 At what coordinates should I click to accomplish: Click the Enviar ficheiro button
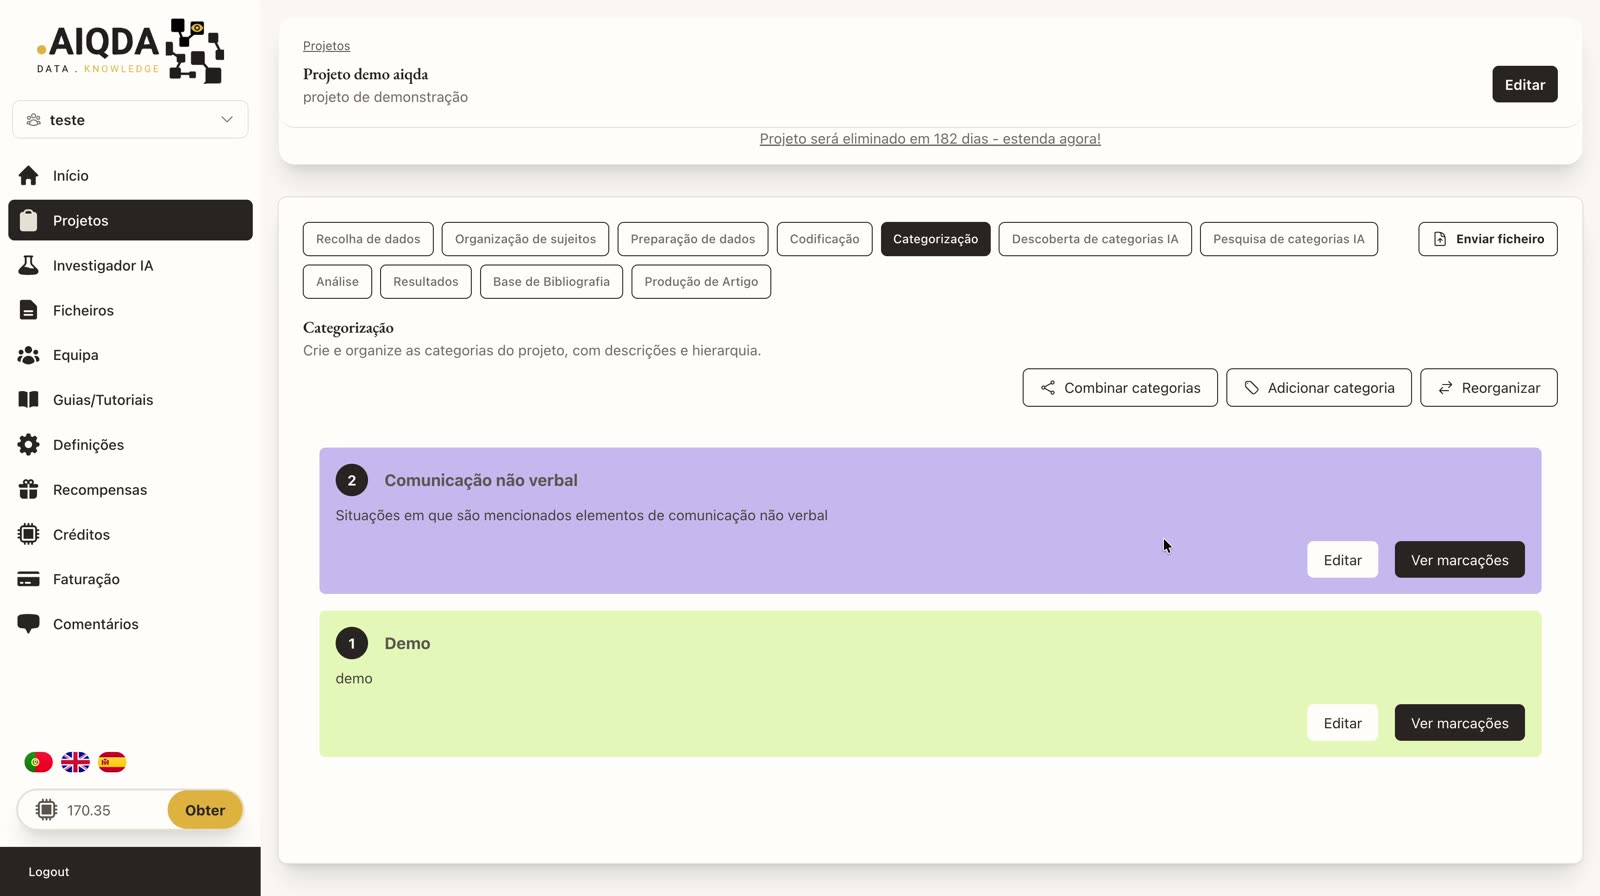[x=1488, y=239]
